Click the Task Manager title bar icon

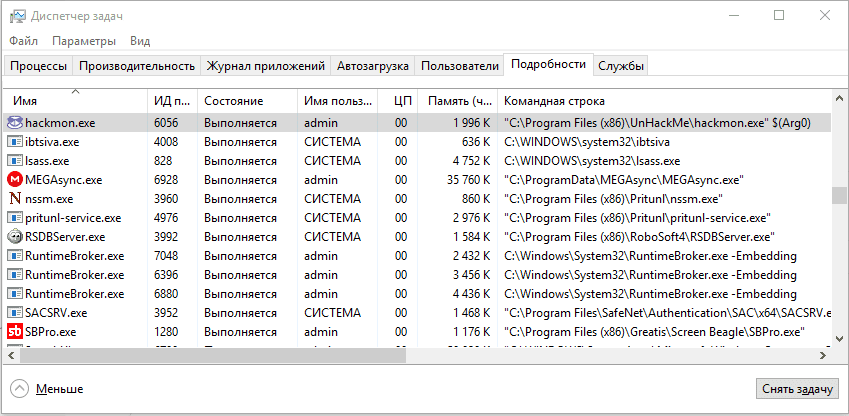pyautogui.click(x=15, y=15)
